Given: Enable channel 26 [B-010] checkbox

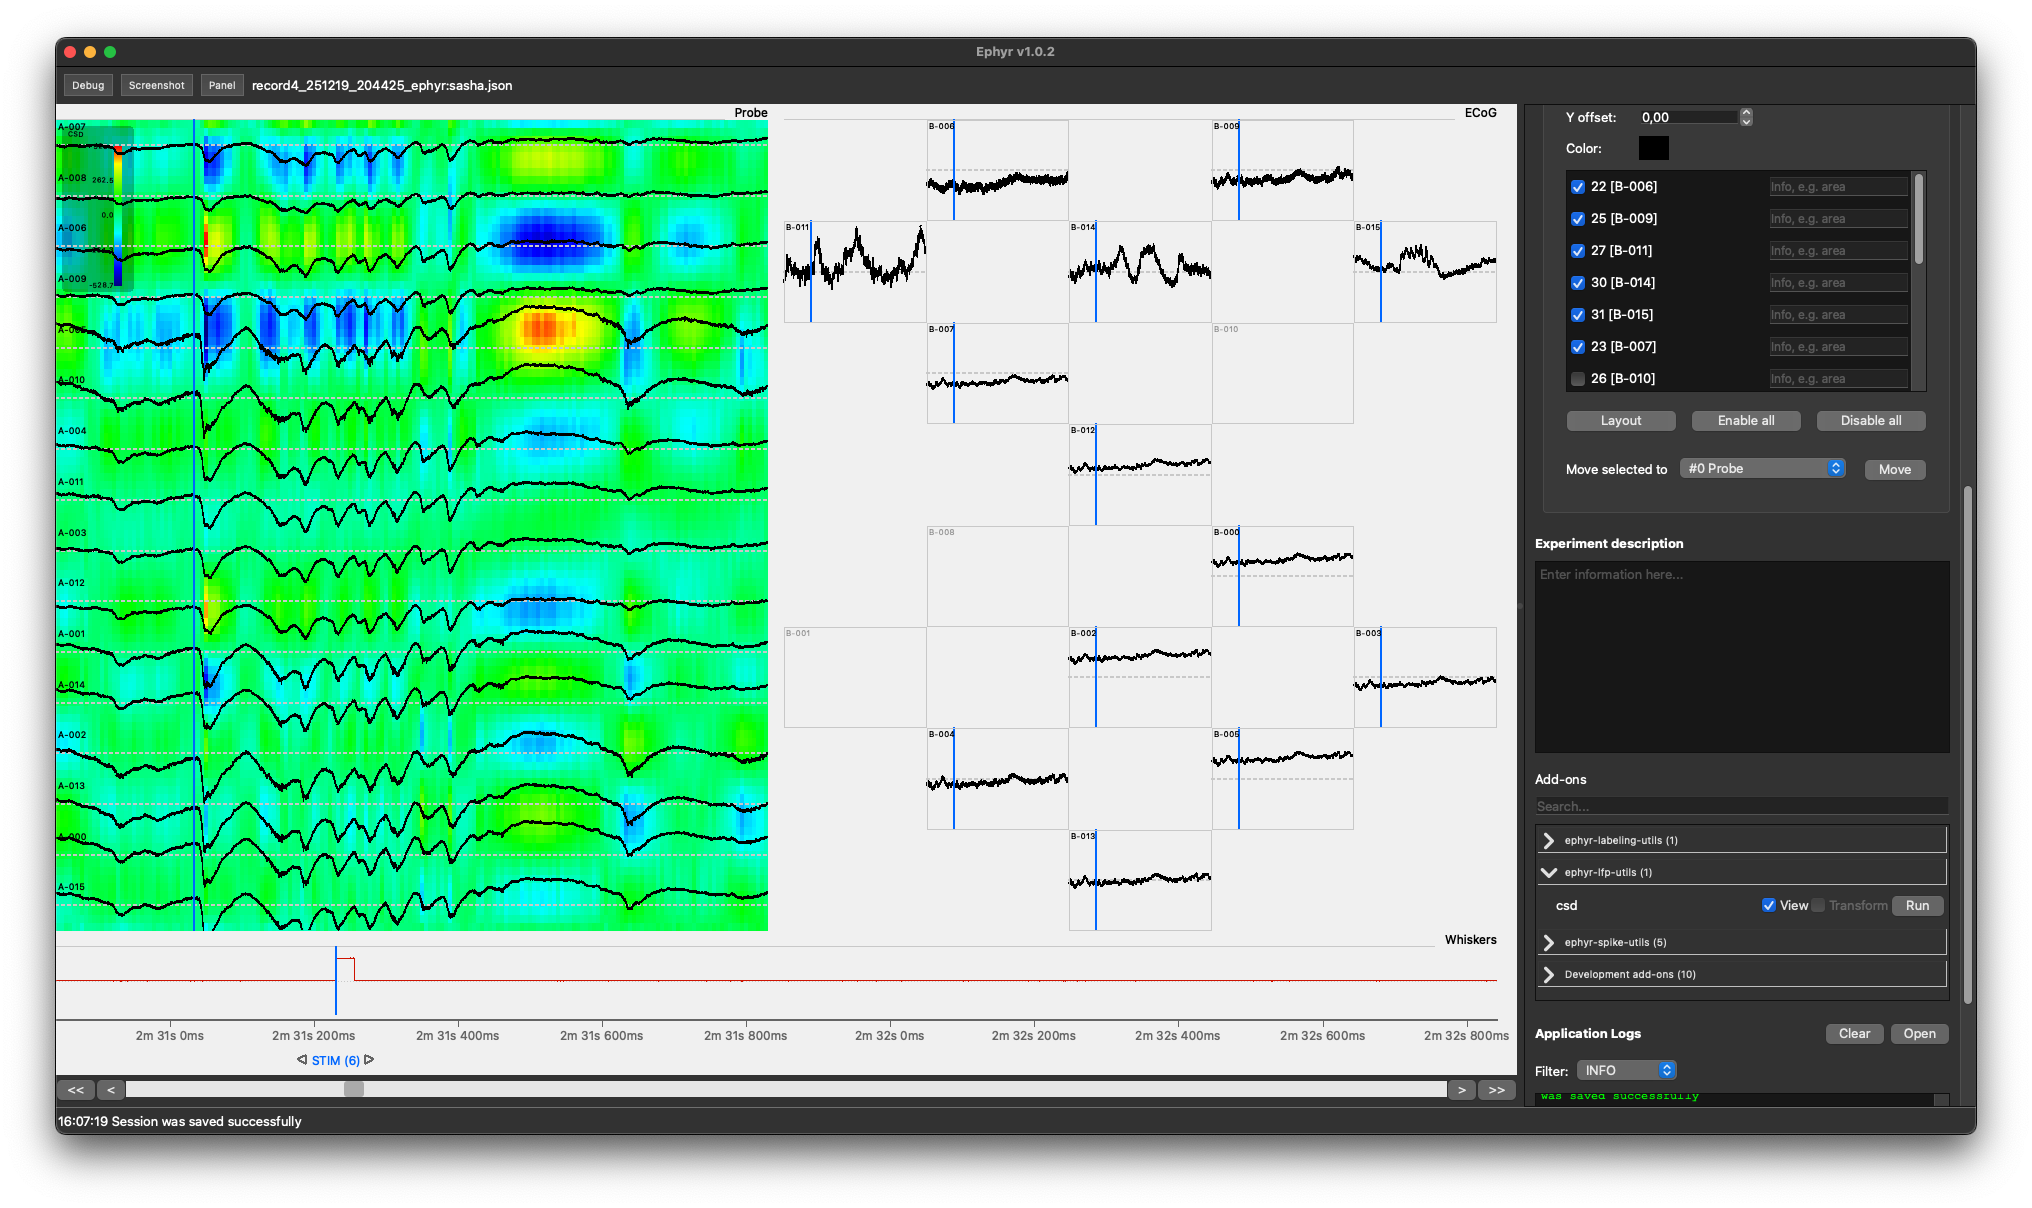Looking at the screenshot, I should (1578, 379).
